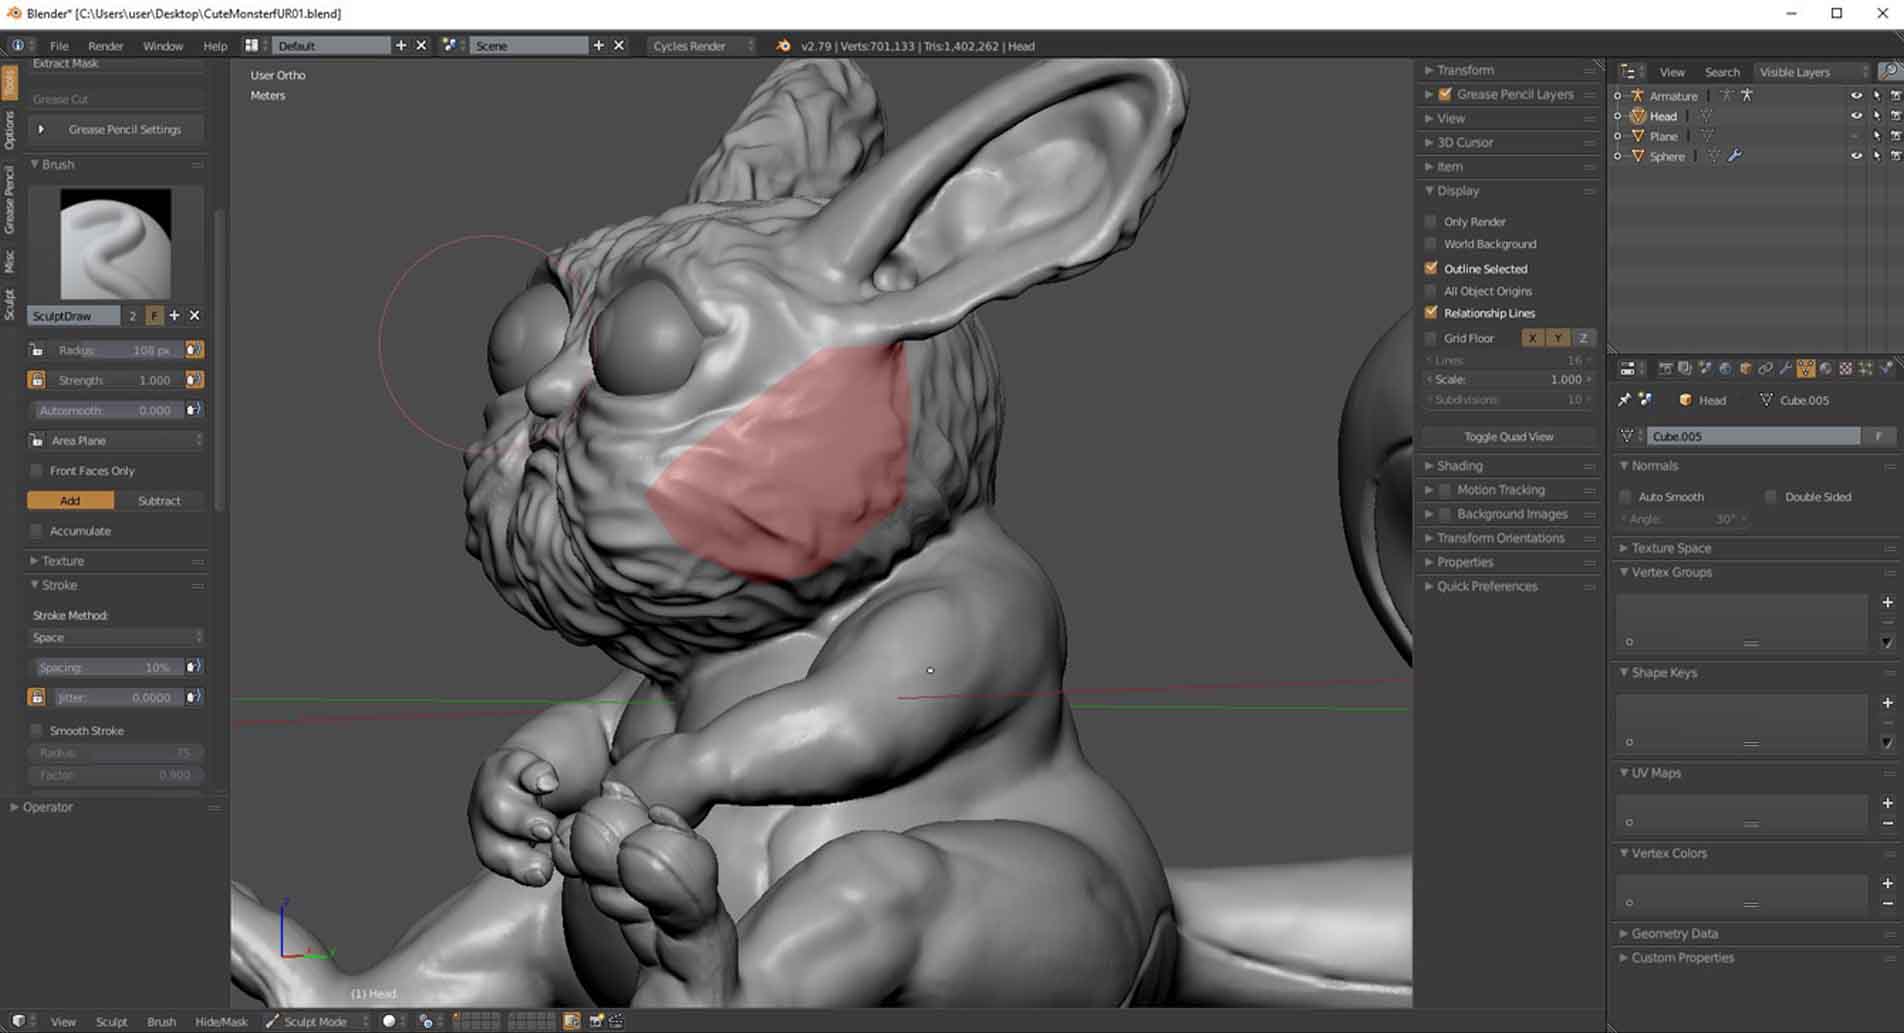Select the Armature object icon in outliner
The image size is (1904, 1033).
(1637, 95)
